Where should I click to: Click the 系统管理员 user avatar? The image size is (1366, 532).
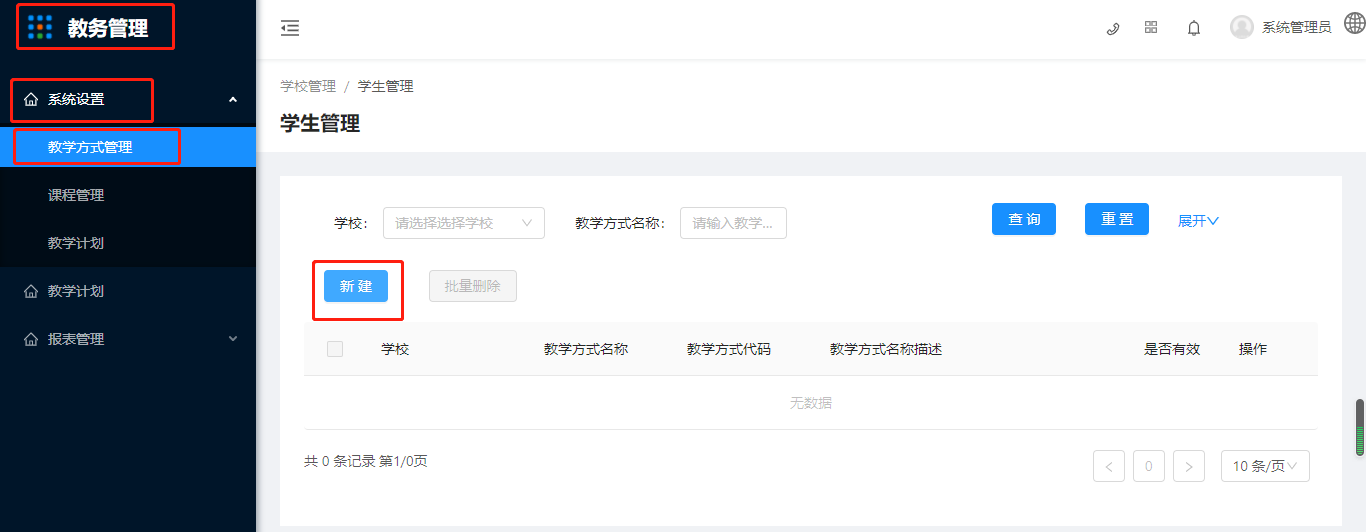[1242, 27]
